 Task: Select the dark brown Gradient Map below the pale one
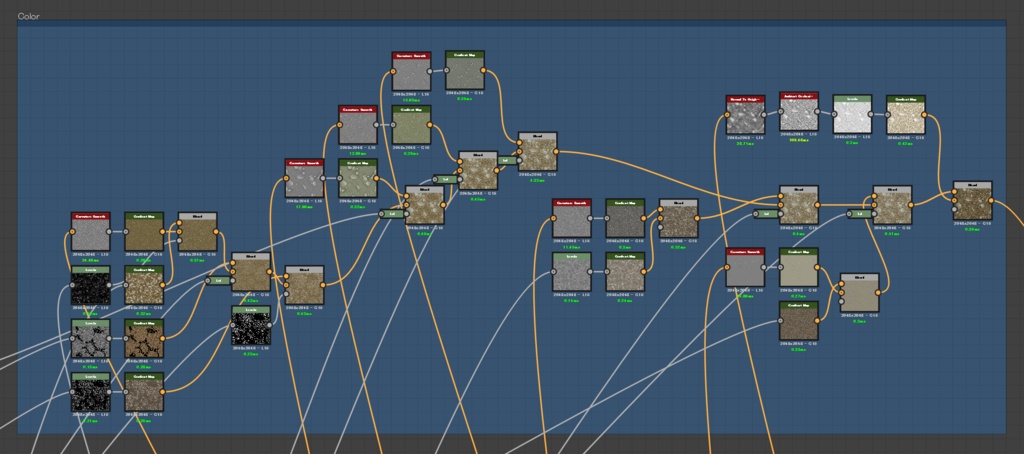coord(799,321)
